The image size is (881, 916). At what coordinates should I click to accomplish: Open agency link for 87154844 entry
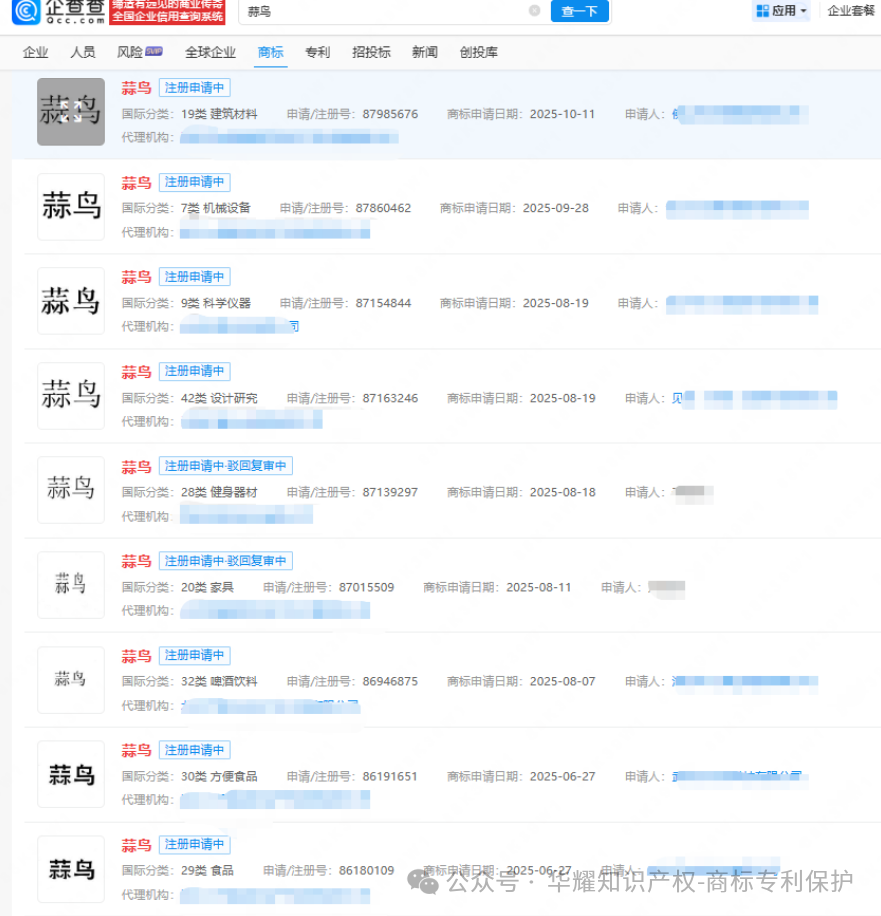(240, 327)
